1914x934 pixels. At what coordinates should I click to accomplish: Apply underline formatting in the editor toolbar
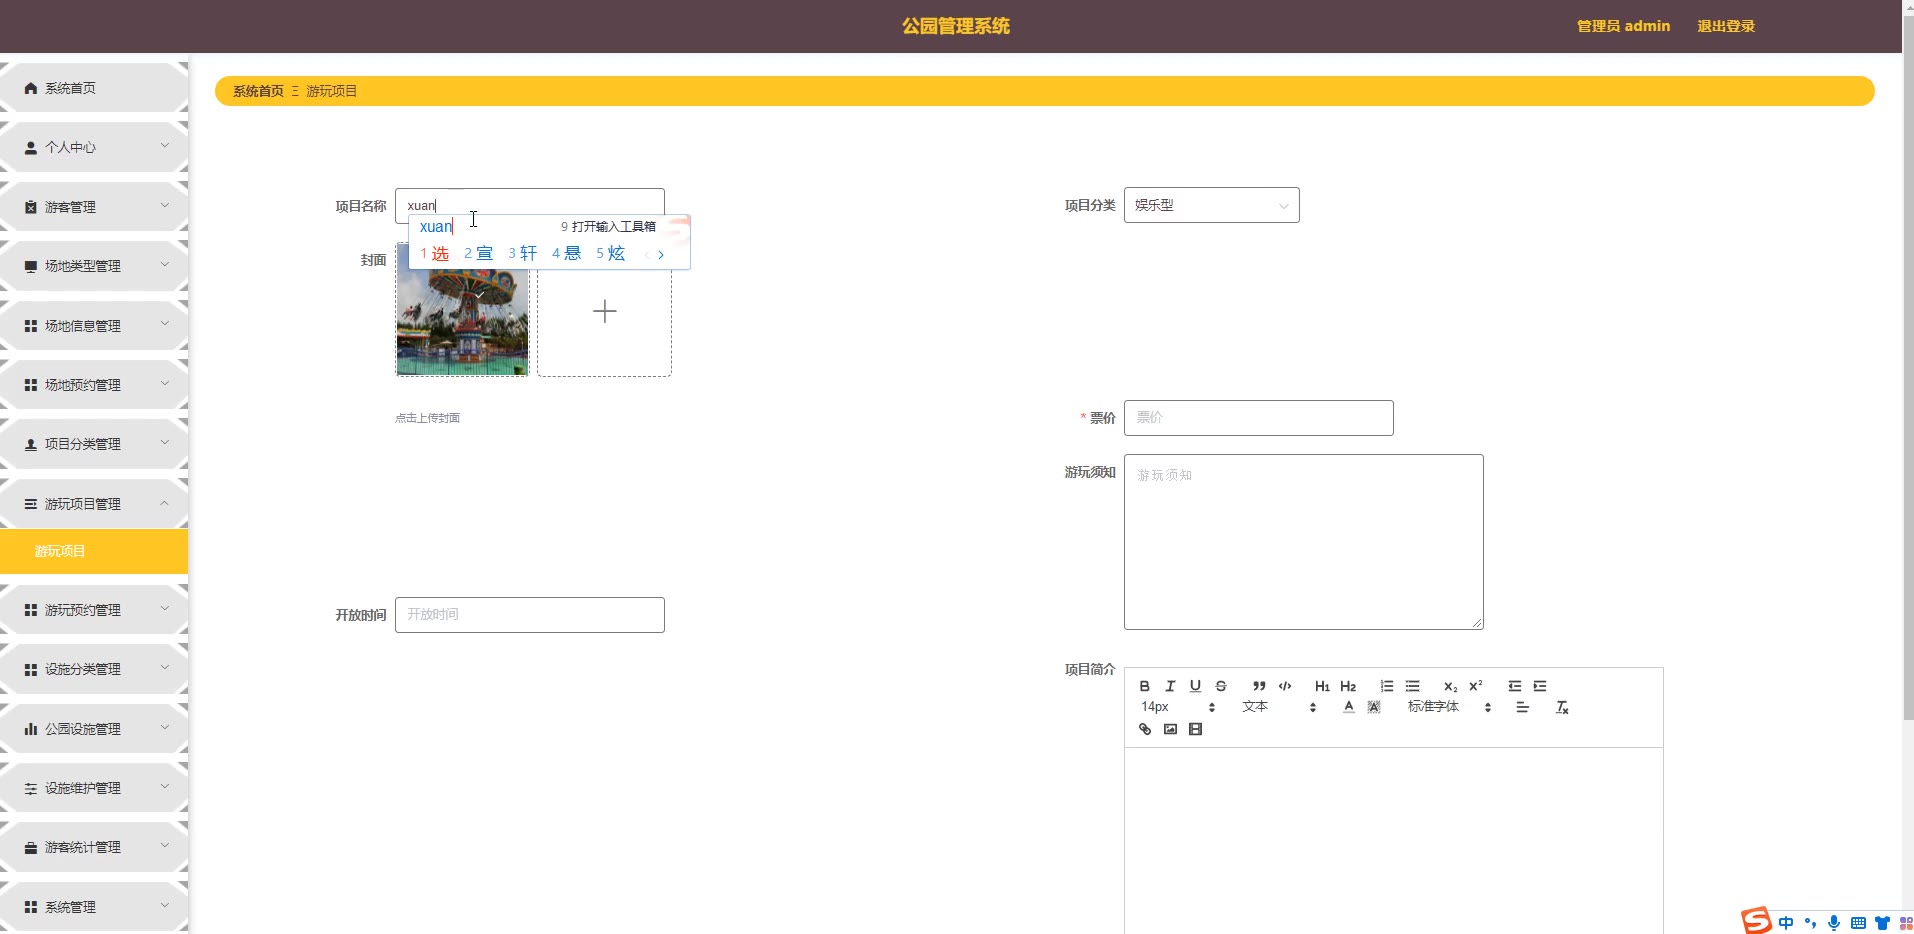coord(1195,686)
